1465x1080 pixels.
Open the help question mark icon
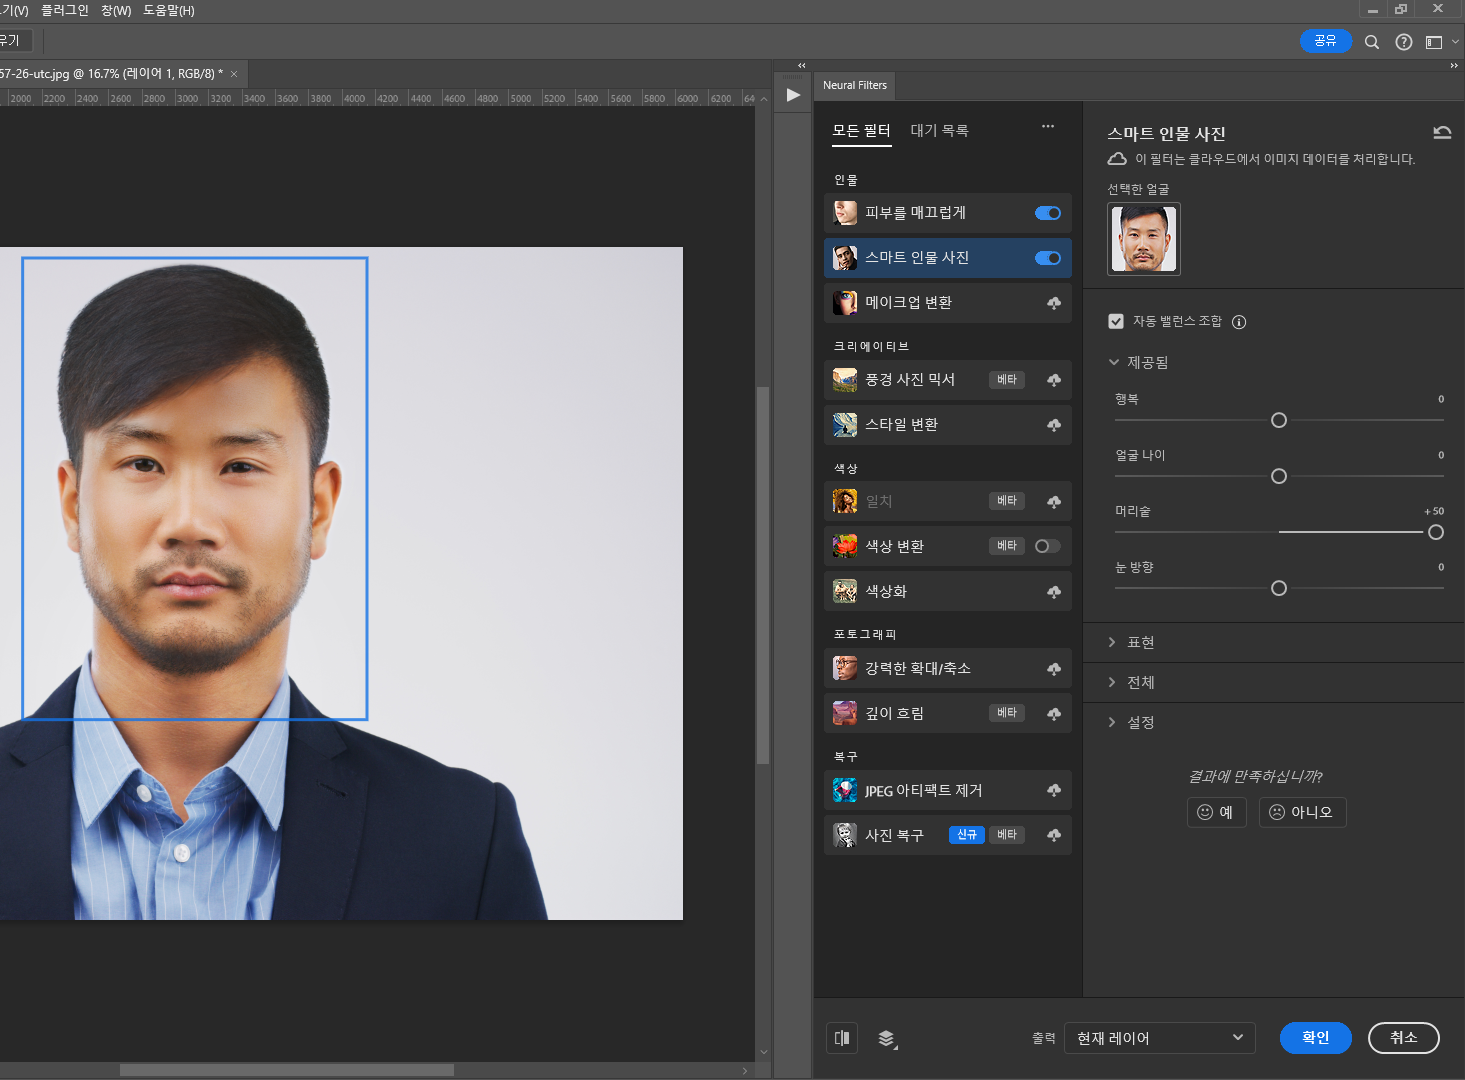(x=1404, y=42)
